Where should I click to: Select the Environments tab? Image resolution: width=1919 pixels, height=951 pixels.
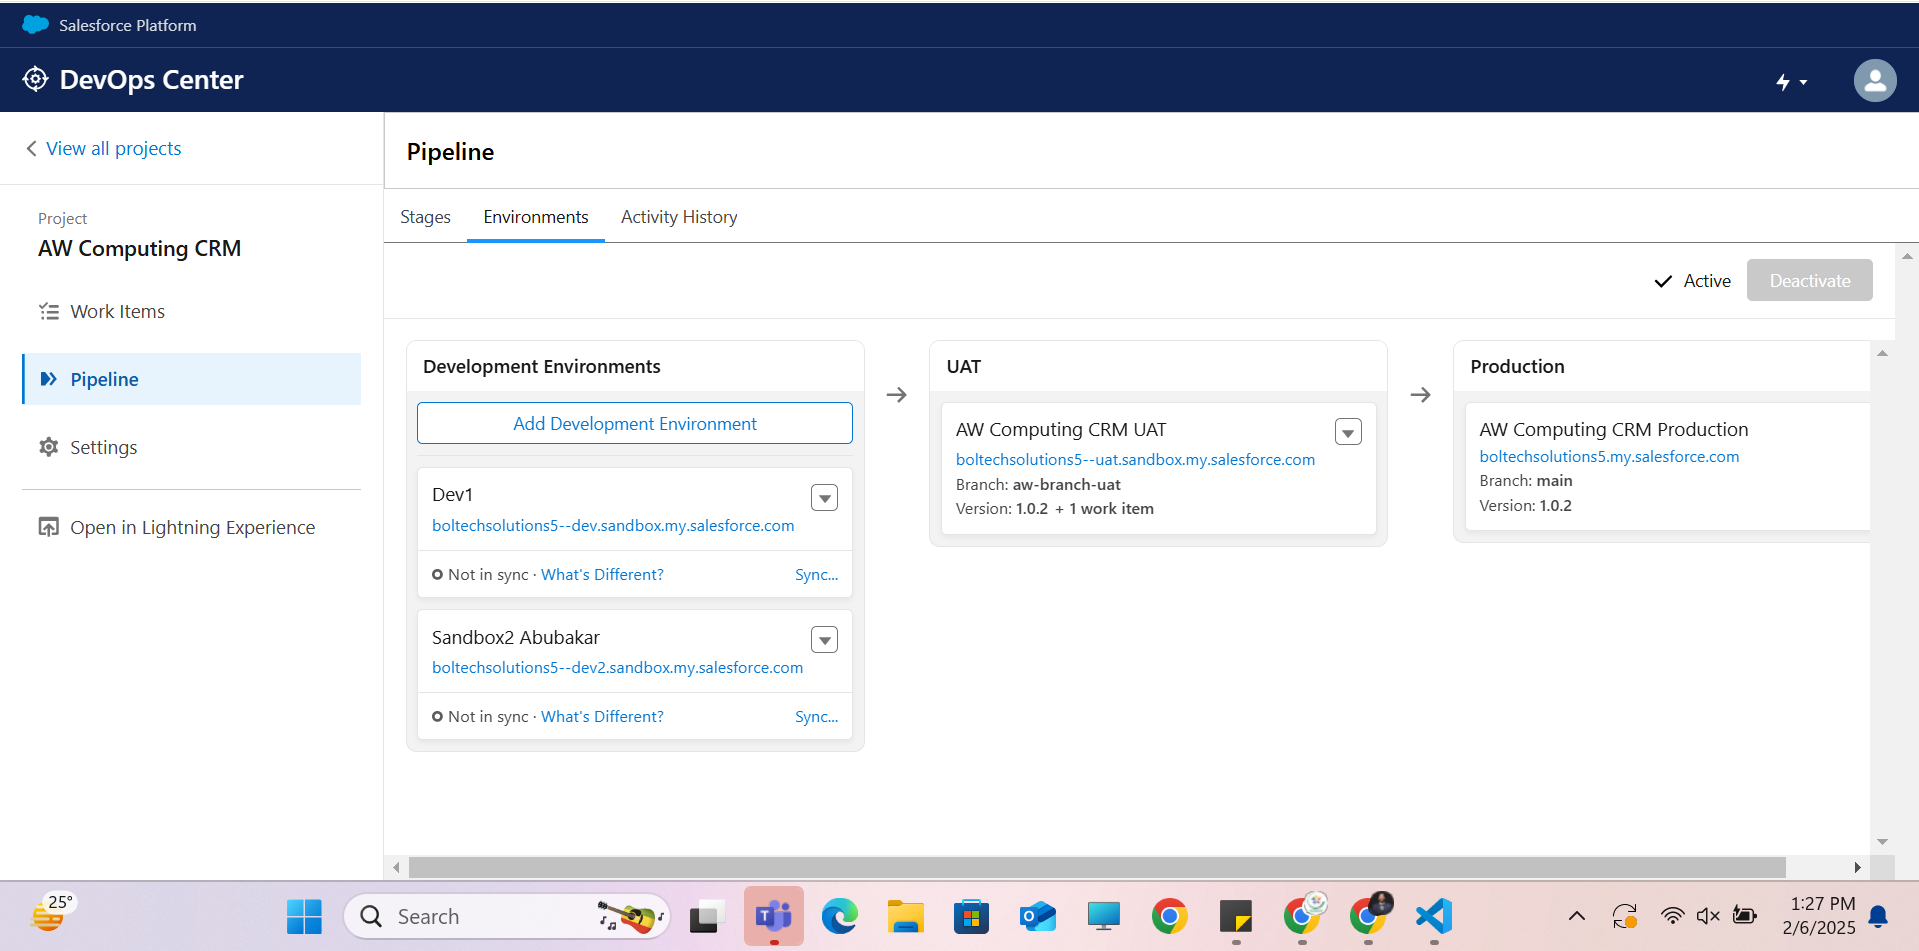[x=535, y=217]
